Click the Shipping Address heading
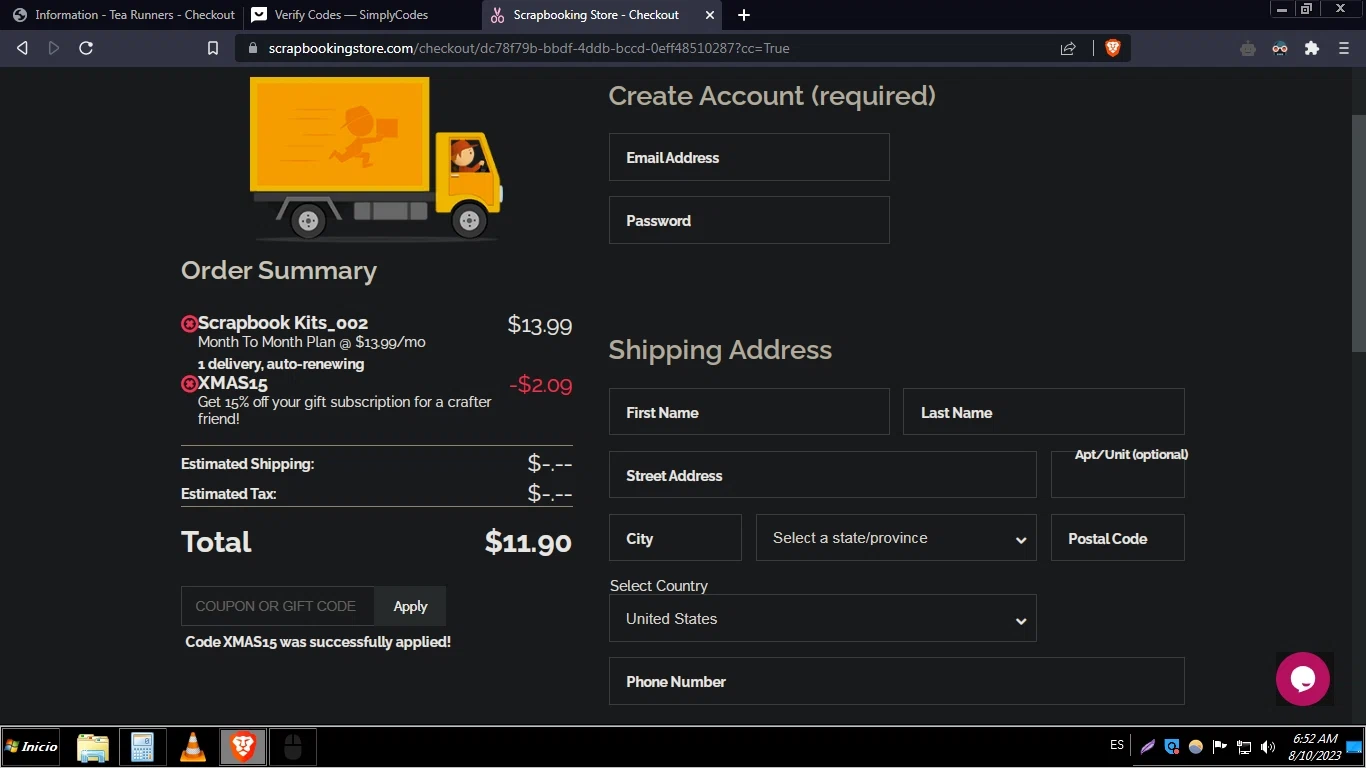This screenshot has width=1366, height=768. (720, 350)
